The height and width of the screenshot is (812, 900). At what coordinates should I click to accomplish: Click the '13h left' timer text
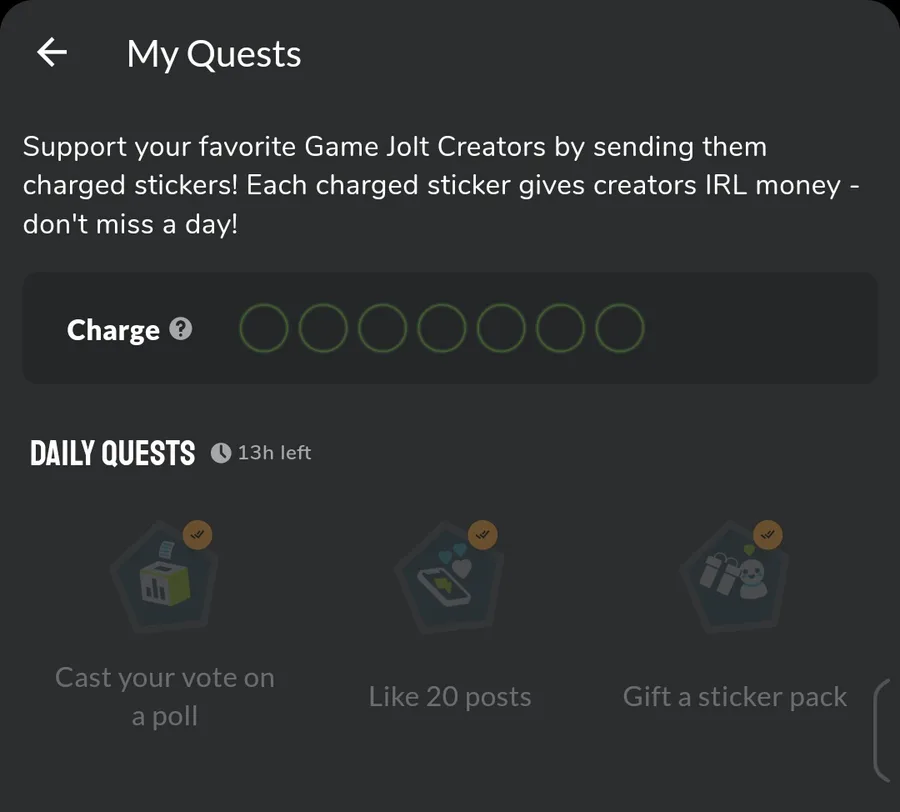pyautogui.click(x=274, y=453)
